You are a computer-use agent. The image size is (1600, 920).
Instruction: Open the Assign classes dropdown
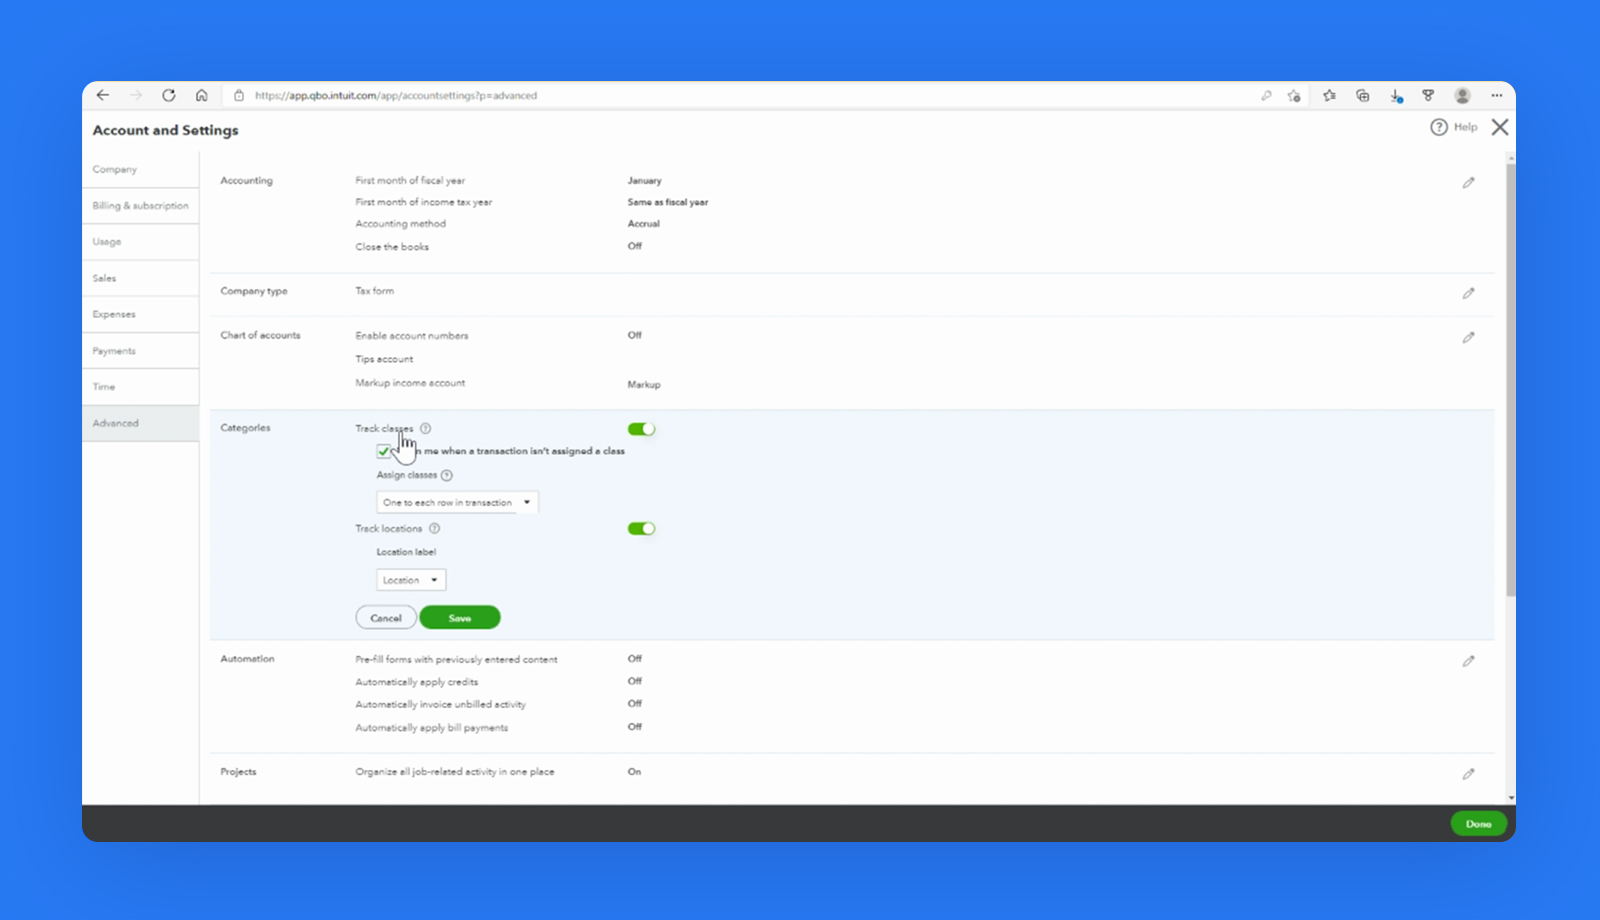tap(456, 502)
